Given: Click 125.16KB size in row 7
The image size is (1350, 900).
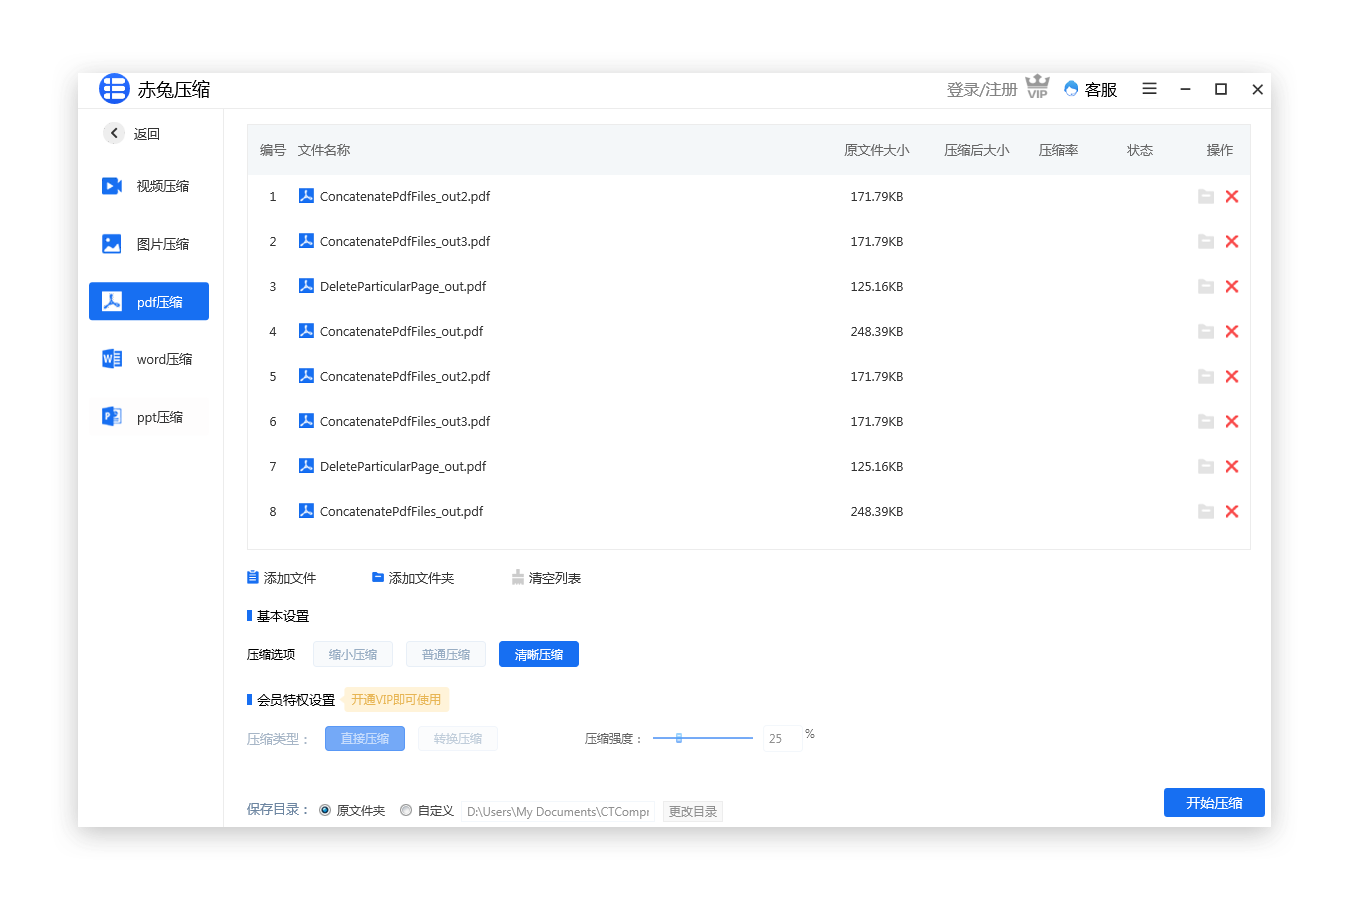Looking at the screenshot, I should [877, 466].
